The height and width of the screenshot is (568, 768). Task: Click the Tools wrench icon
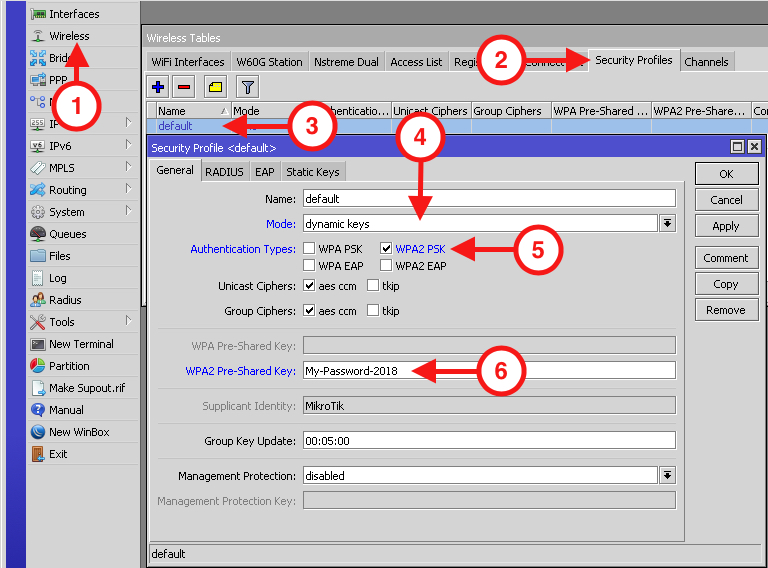click(38, 322)
